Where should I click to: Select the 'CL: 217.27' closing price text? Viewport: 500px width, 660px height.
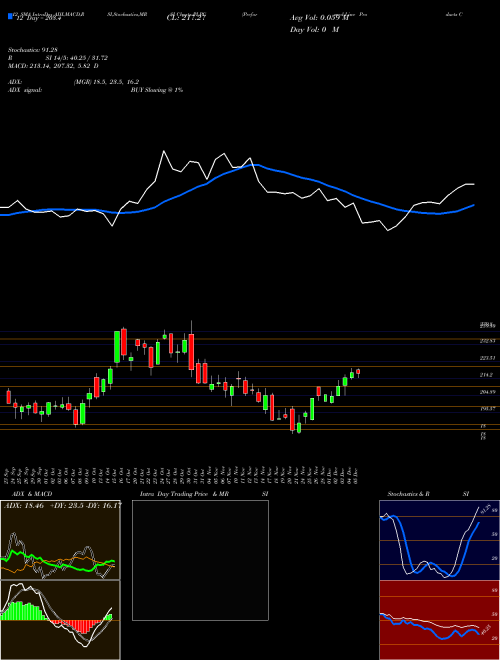coord(186,18)
